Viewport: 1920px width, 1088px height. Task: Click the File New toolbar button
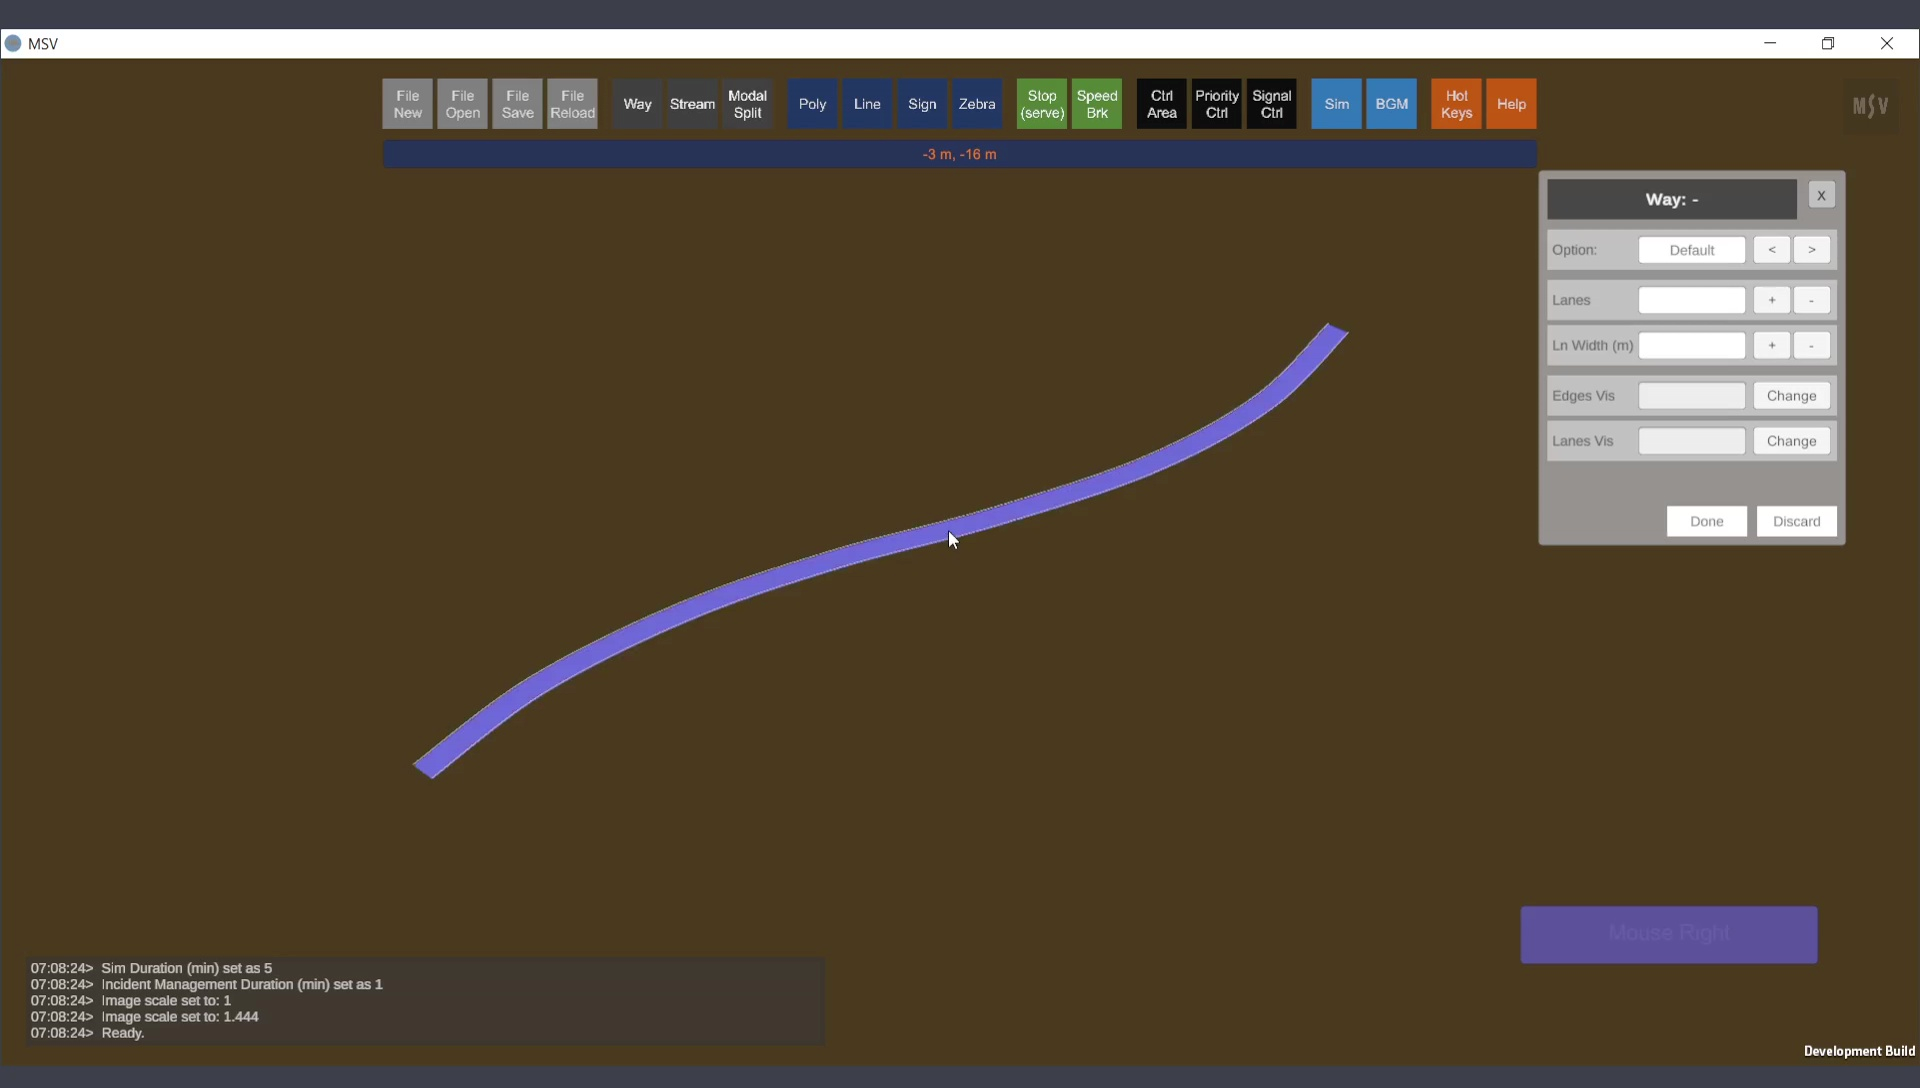pyautogui.click(x=407, y=104)
